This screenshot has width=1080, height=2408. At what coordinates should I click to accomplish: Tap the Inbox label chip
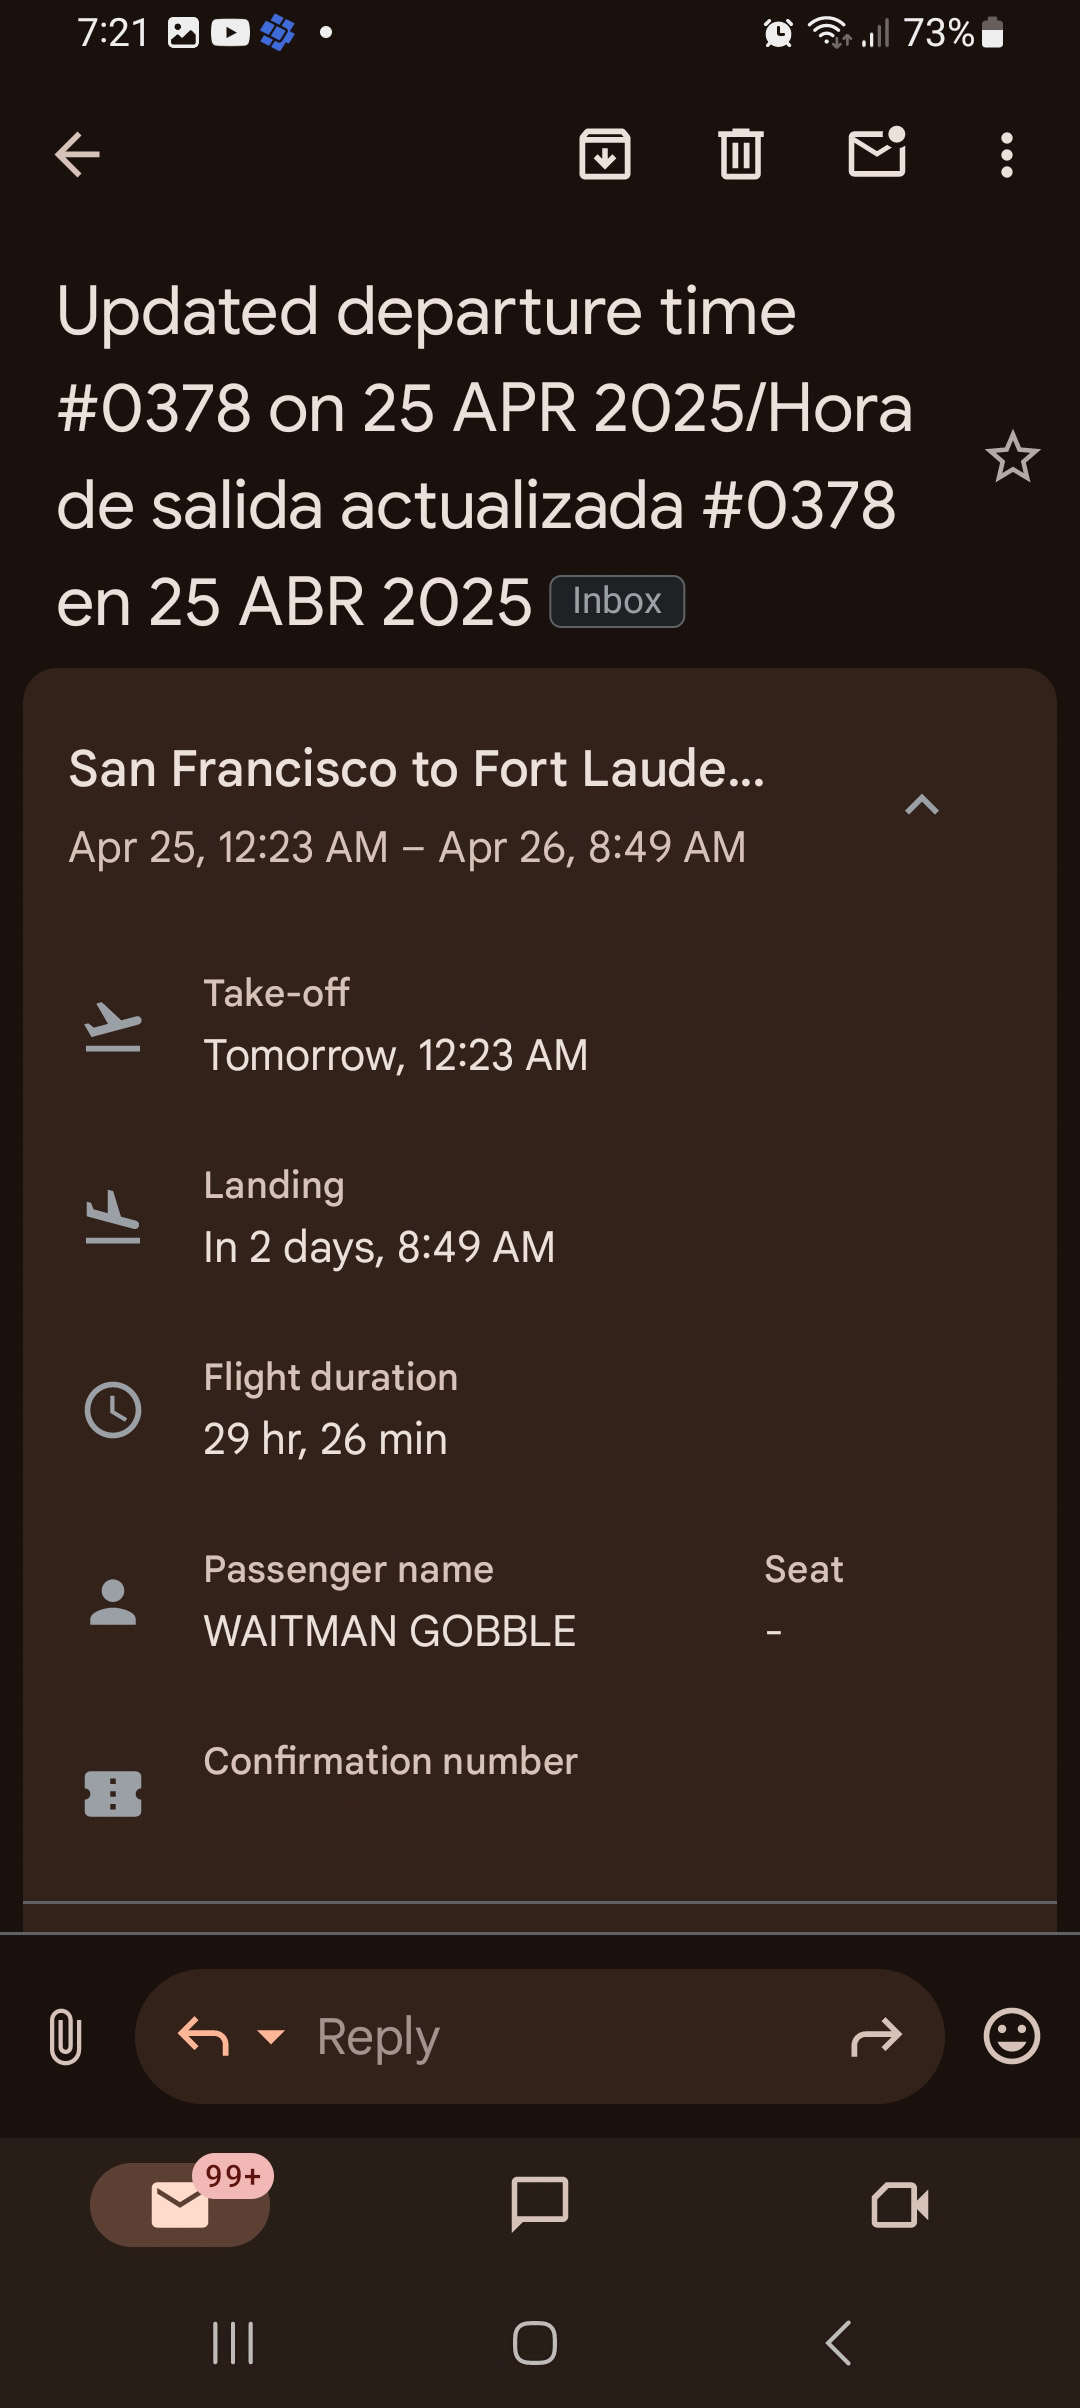[617, 601]
